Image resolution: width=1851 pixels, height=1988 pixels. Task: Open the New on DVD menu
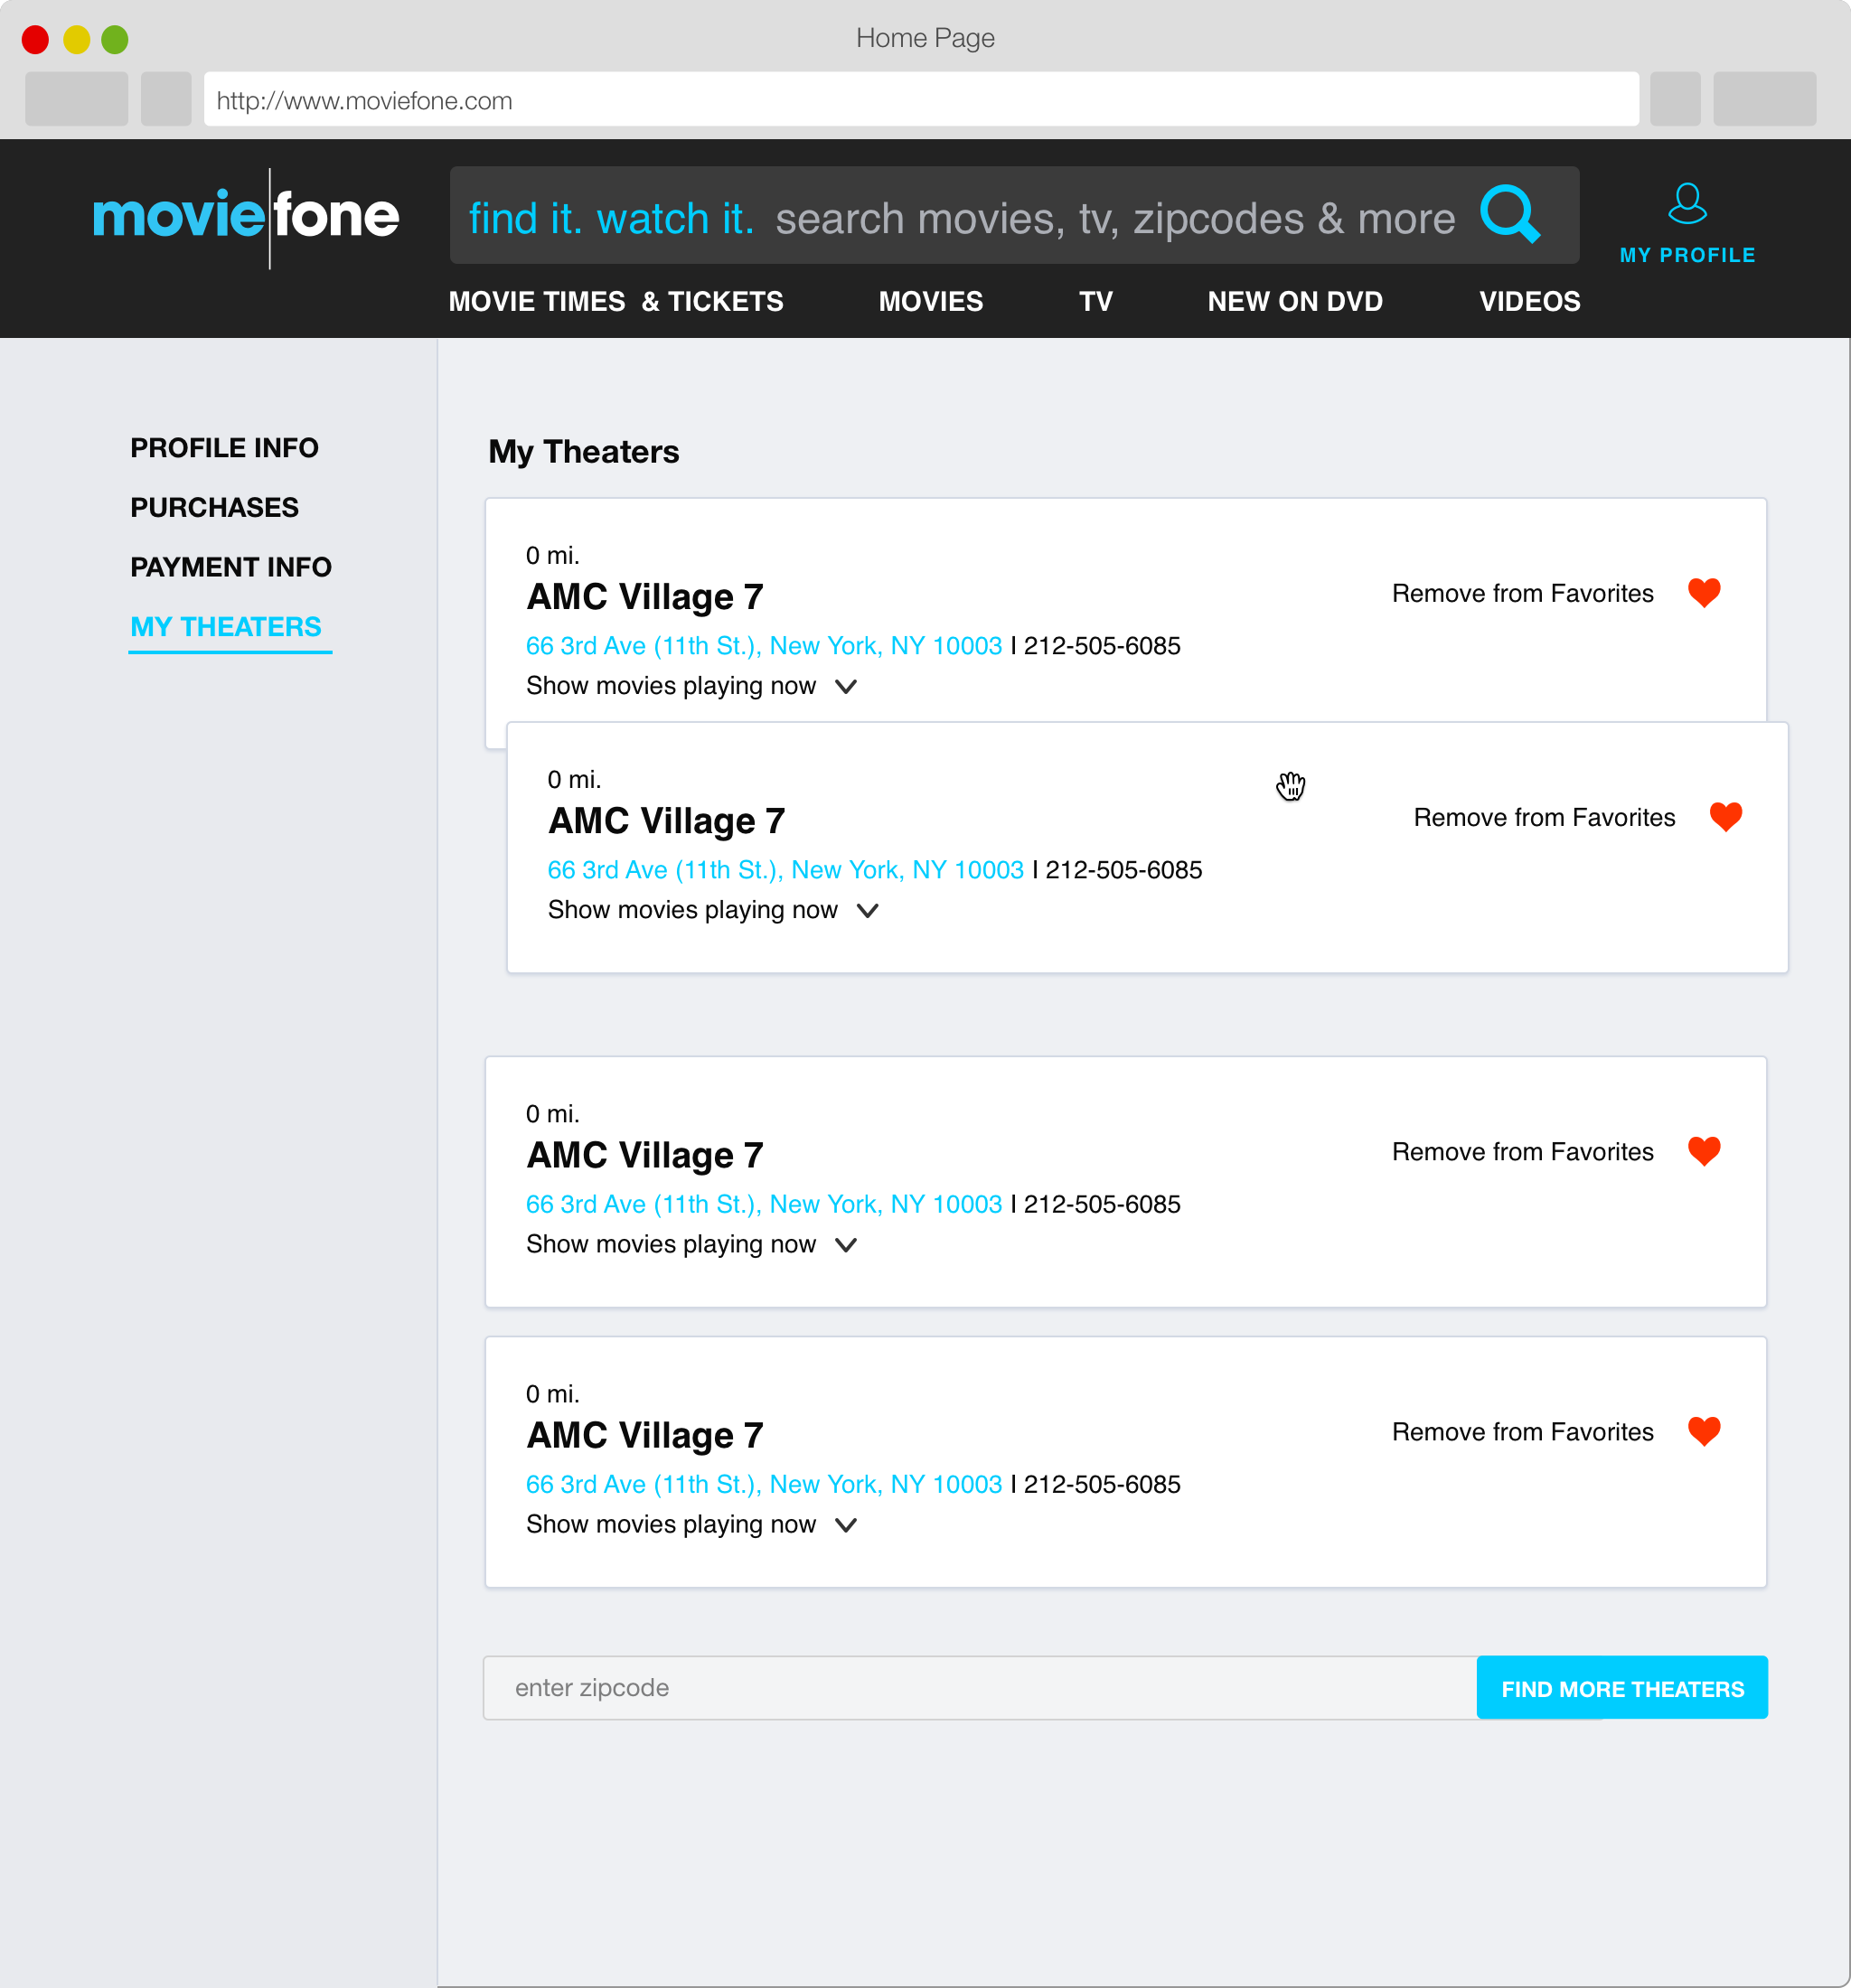1294,301
